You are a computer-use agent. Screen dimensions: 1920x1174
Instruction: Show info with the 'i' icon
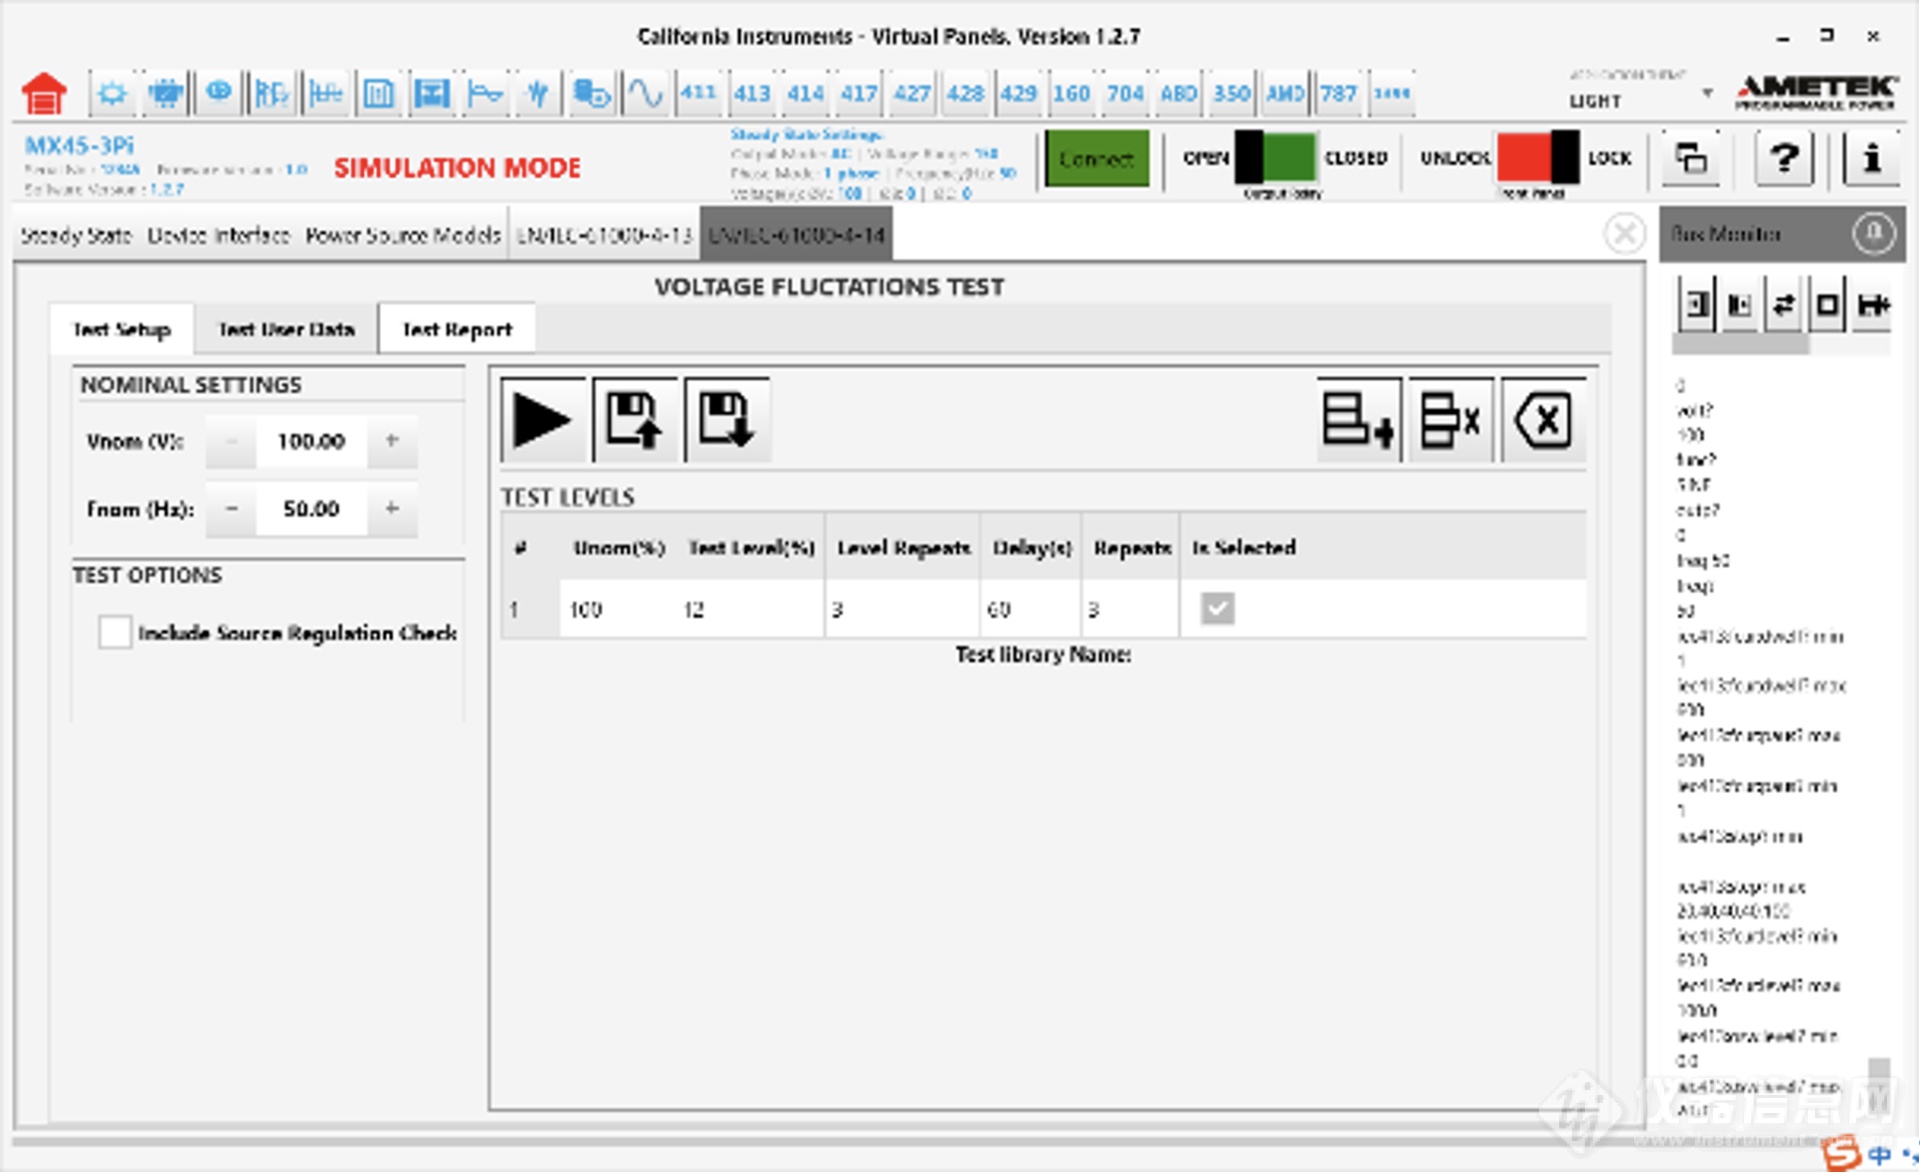(x=1873, y=158)
